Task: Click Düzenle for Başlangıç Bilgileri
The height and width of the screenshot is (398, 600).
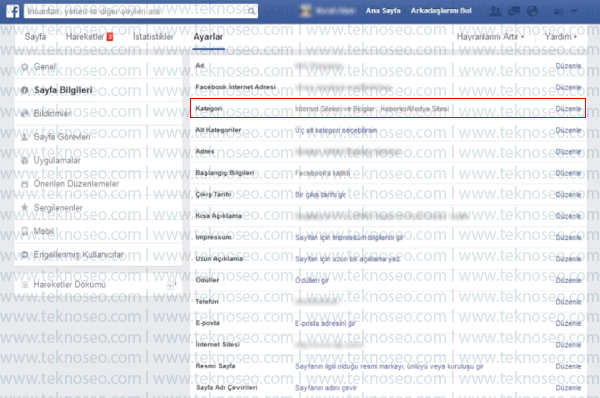Action: 568,173
